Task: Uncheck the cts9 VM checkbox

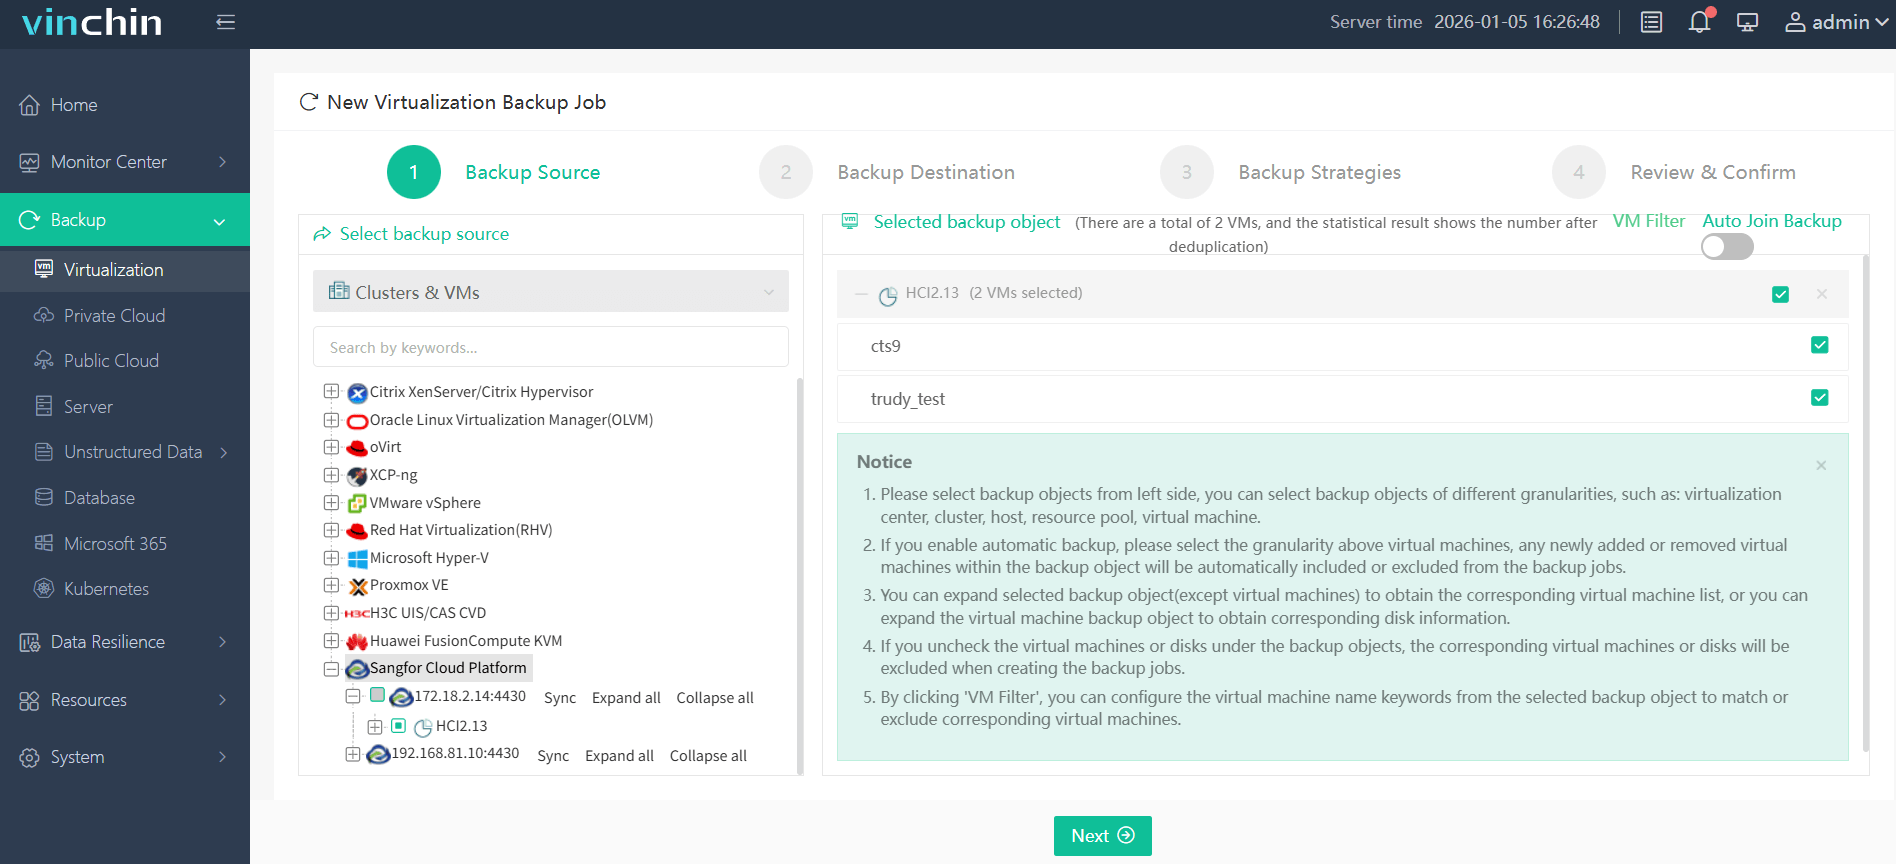Action: point(1819,345)
